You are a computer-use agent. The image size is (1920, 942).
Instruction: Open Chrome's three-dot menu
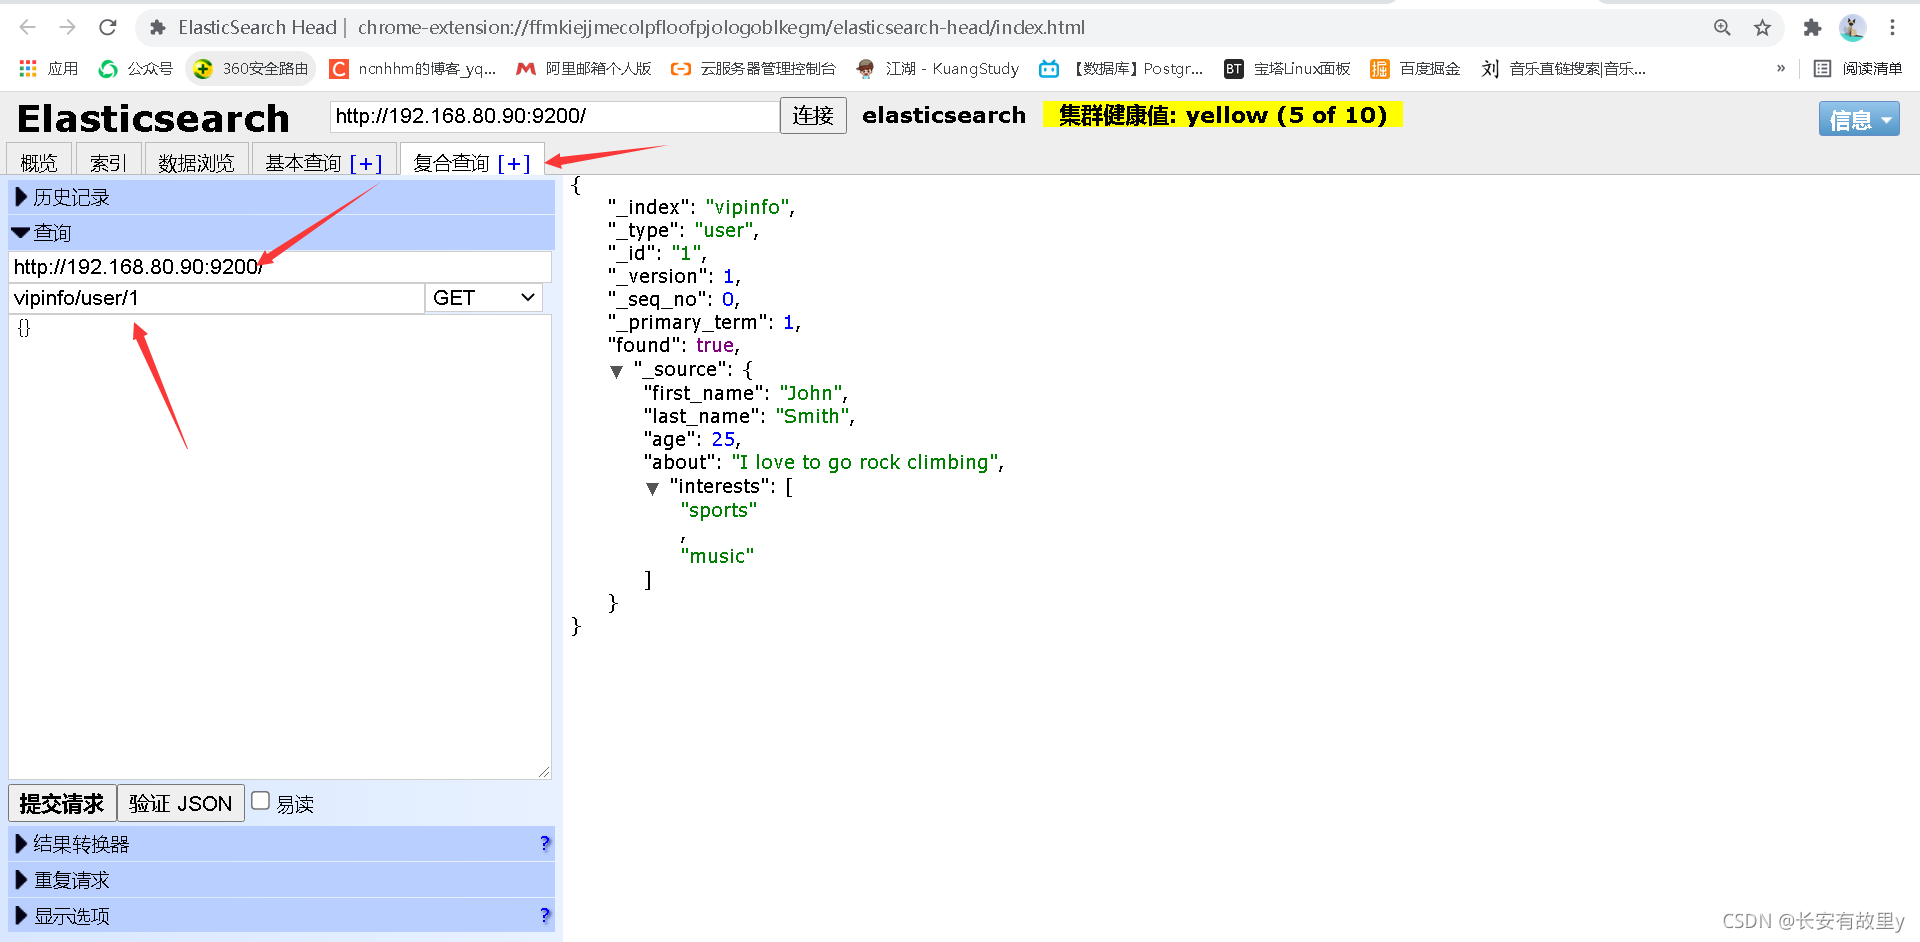pos(1892,28)
